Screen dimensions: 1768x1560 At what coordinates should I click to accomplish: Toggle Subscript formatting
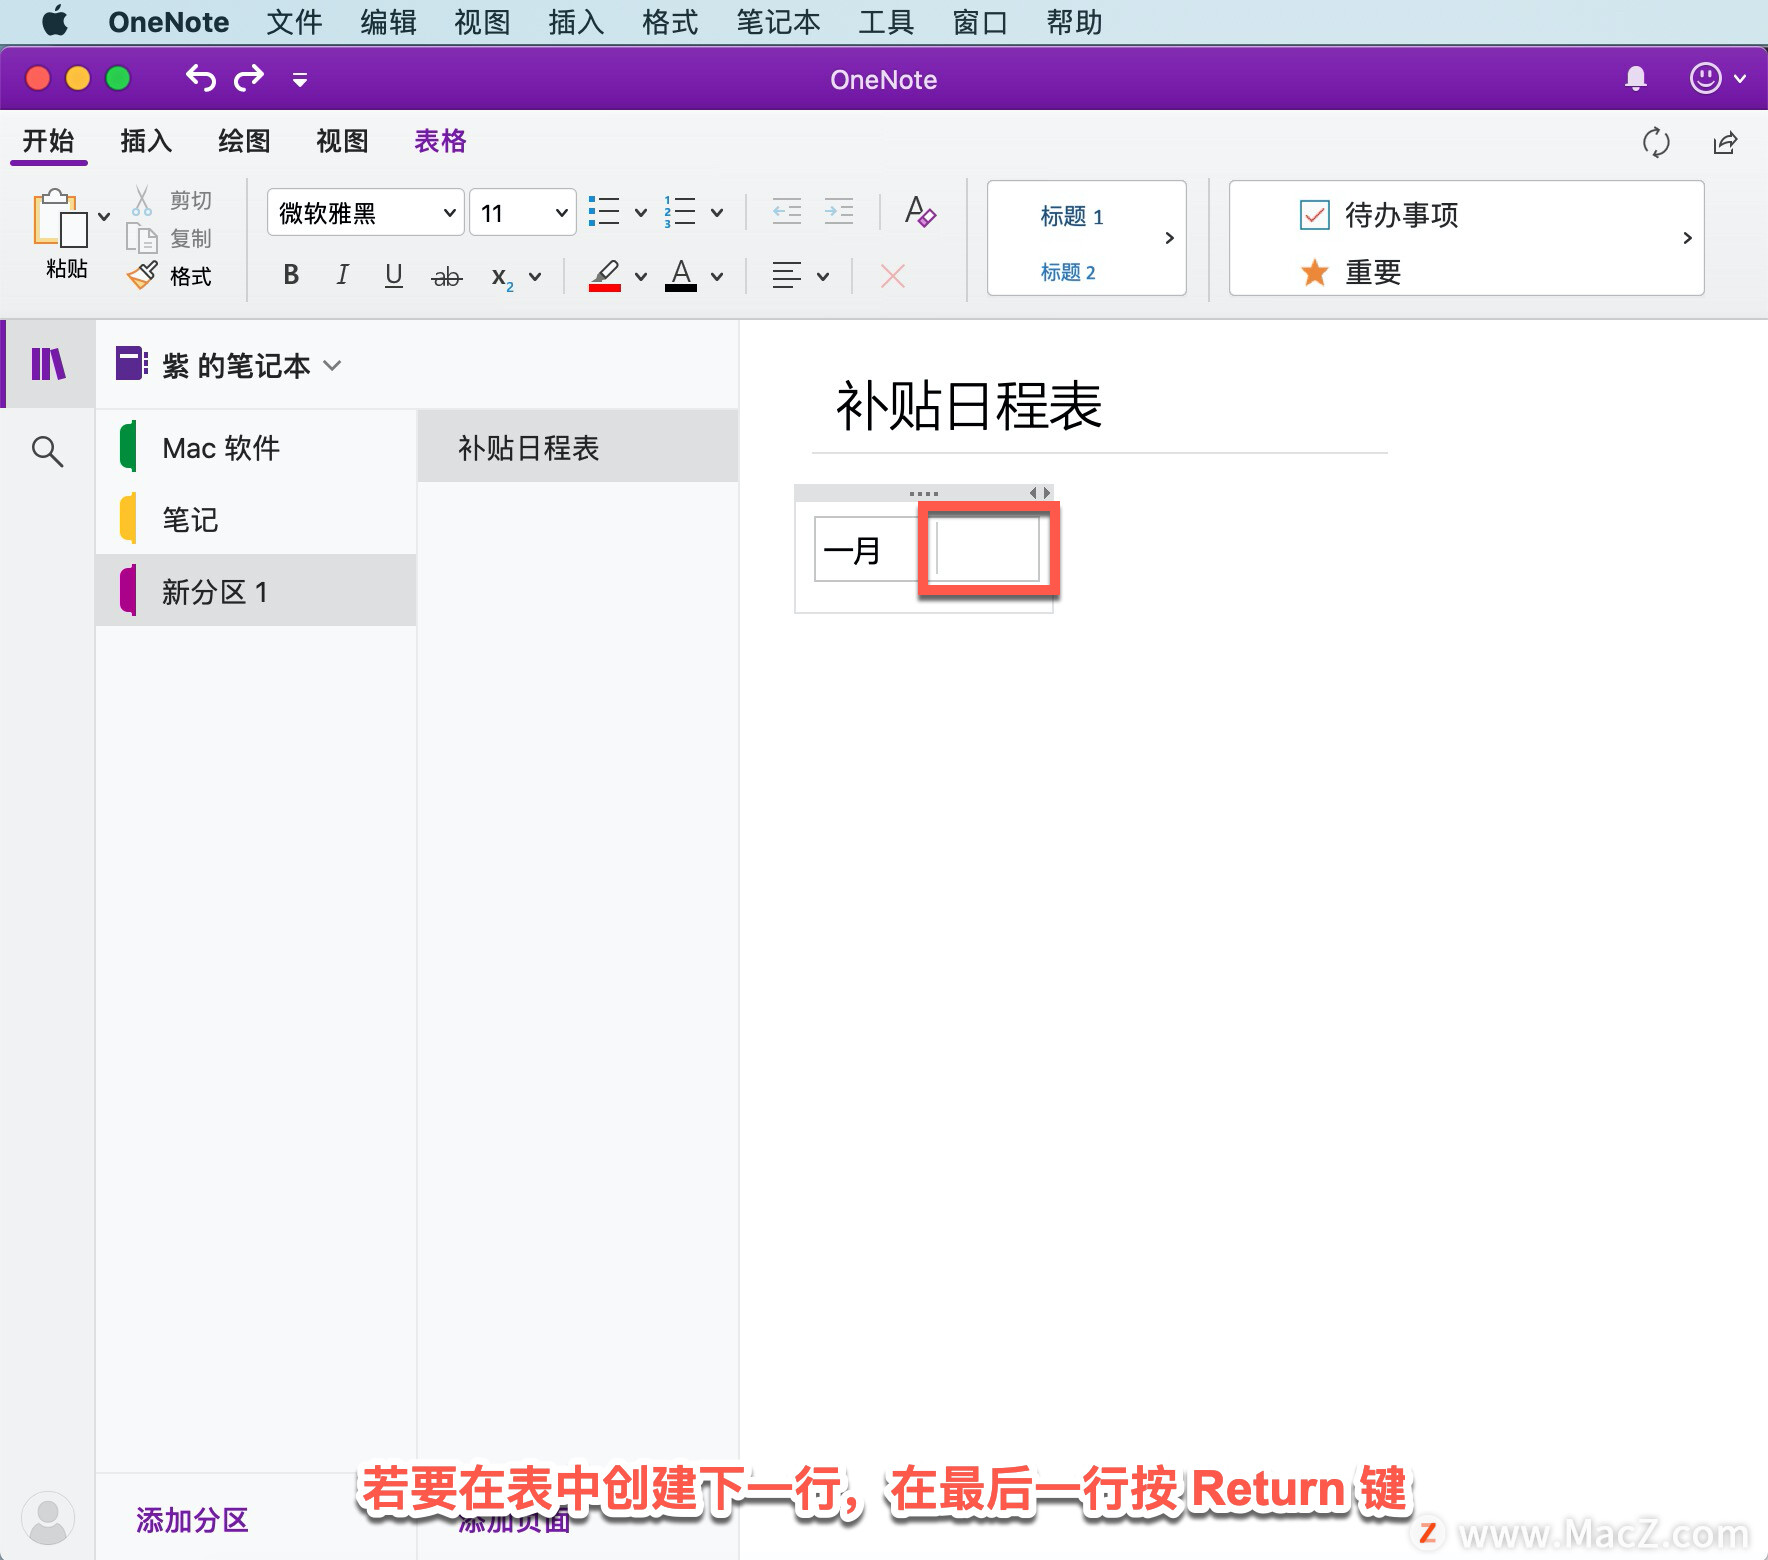coord(502,277)
